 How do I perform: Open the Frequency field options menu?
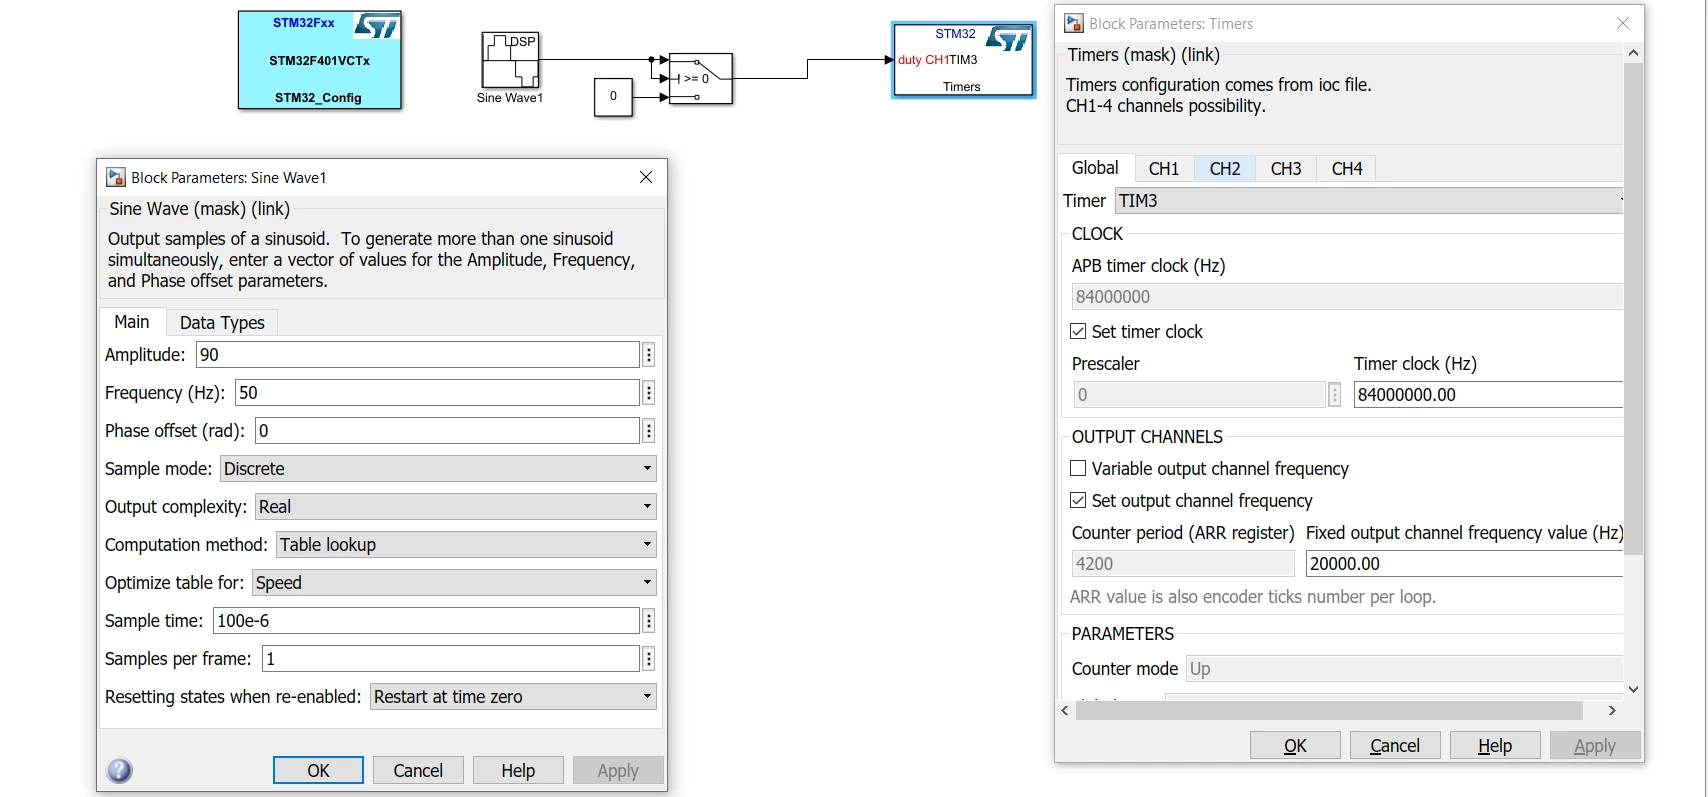(x=649, y=393)
